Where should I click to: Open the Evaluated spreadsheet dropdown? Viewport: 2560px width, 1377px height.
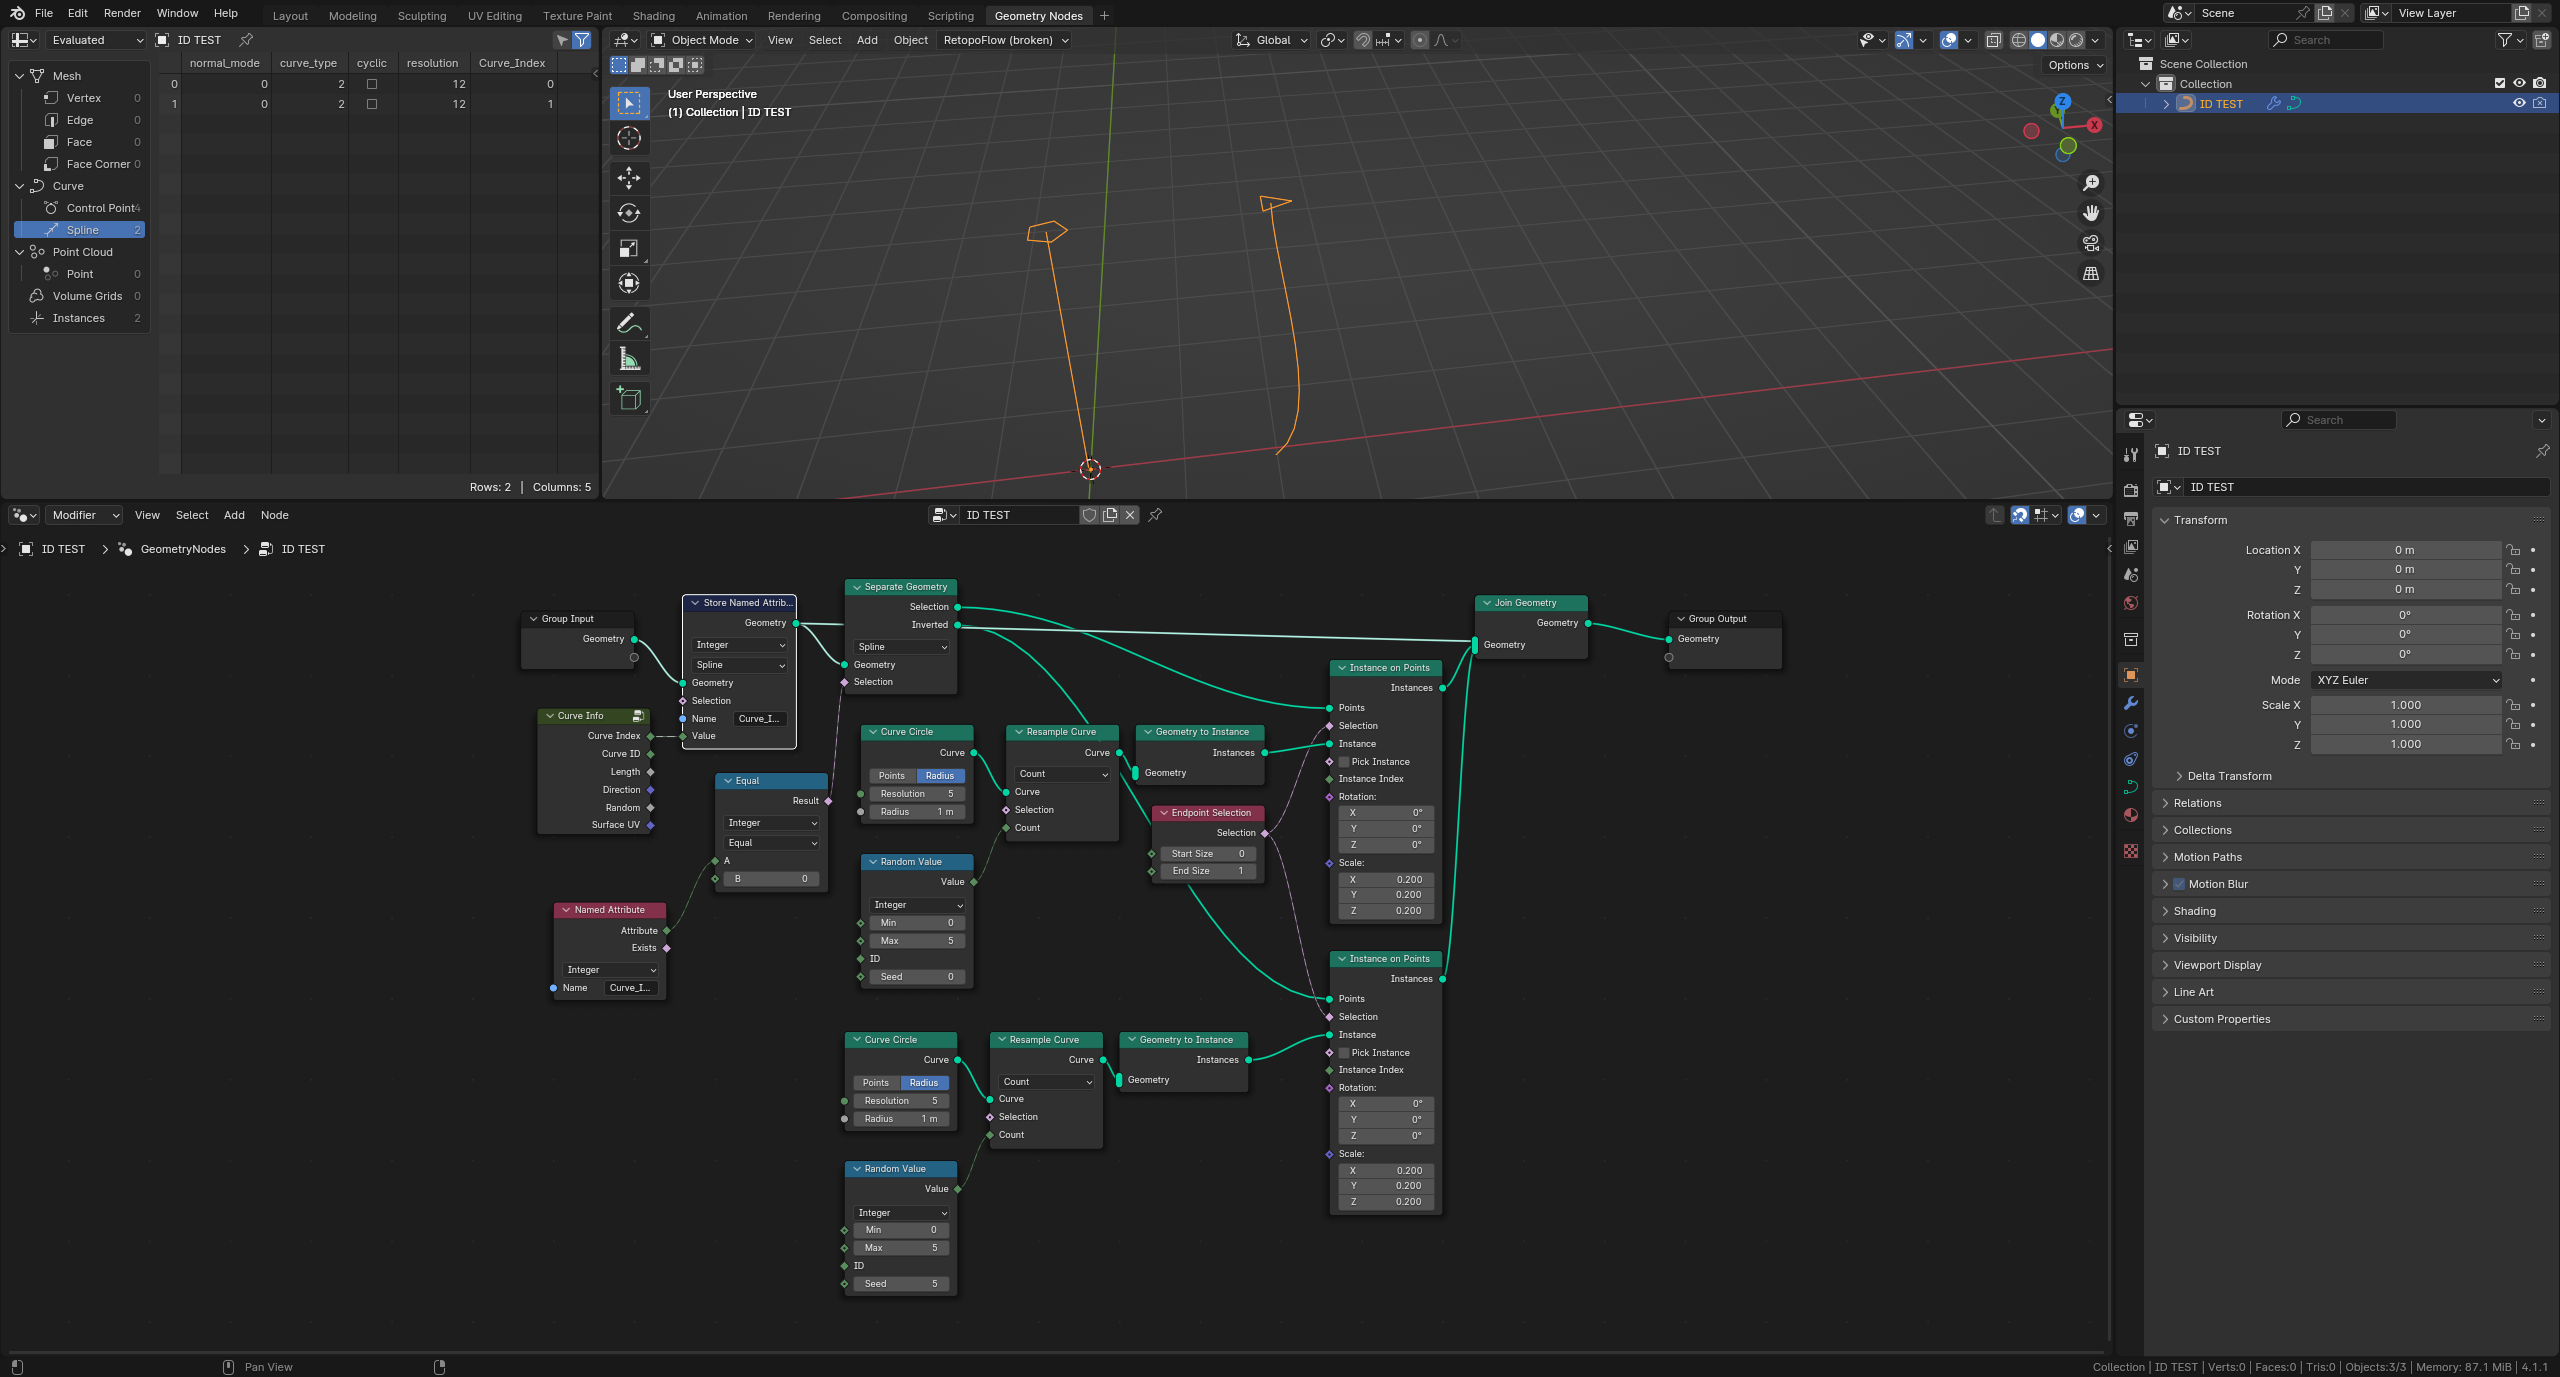tap(96, 40)
